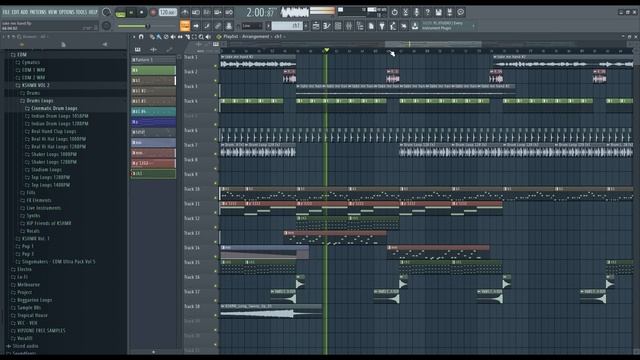
Task: Select the Delete tool in Playlist
Action: coord(166,37)
